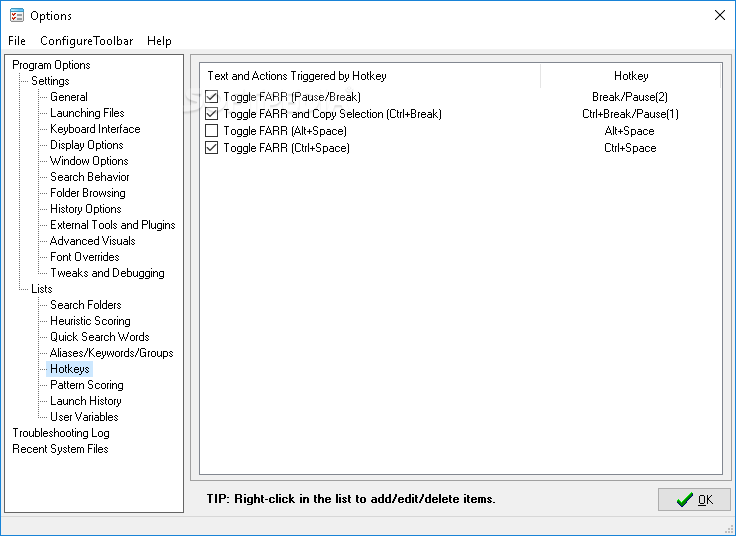Select the Toggle FARR (Pause/Break) row text
This screenshot has height=536, width=736.
tap(292, 97)
